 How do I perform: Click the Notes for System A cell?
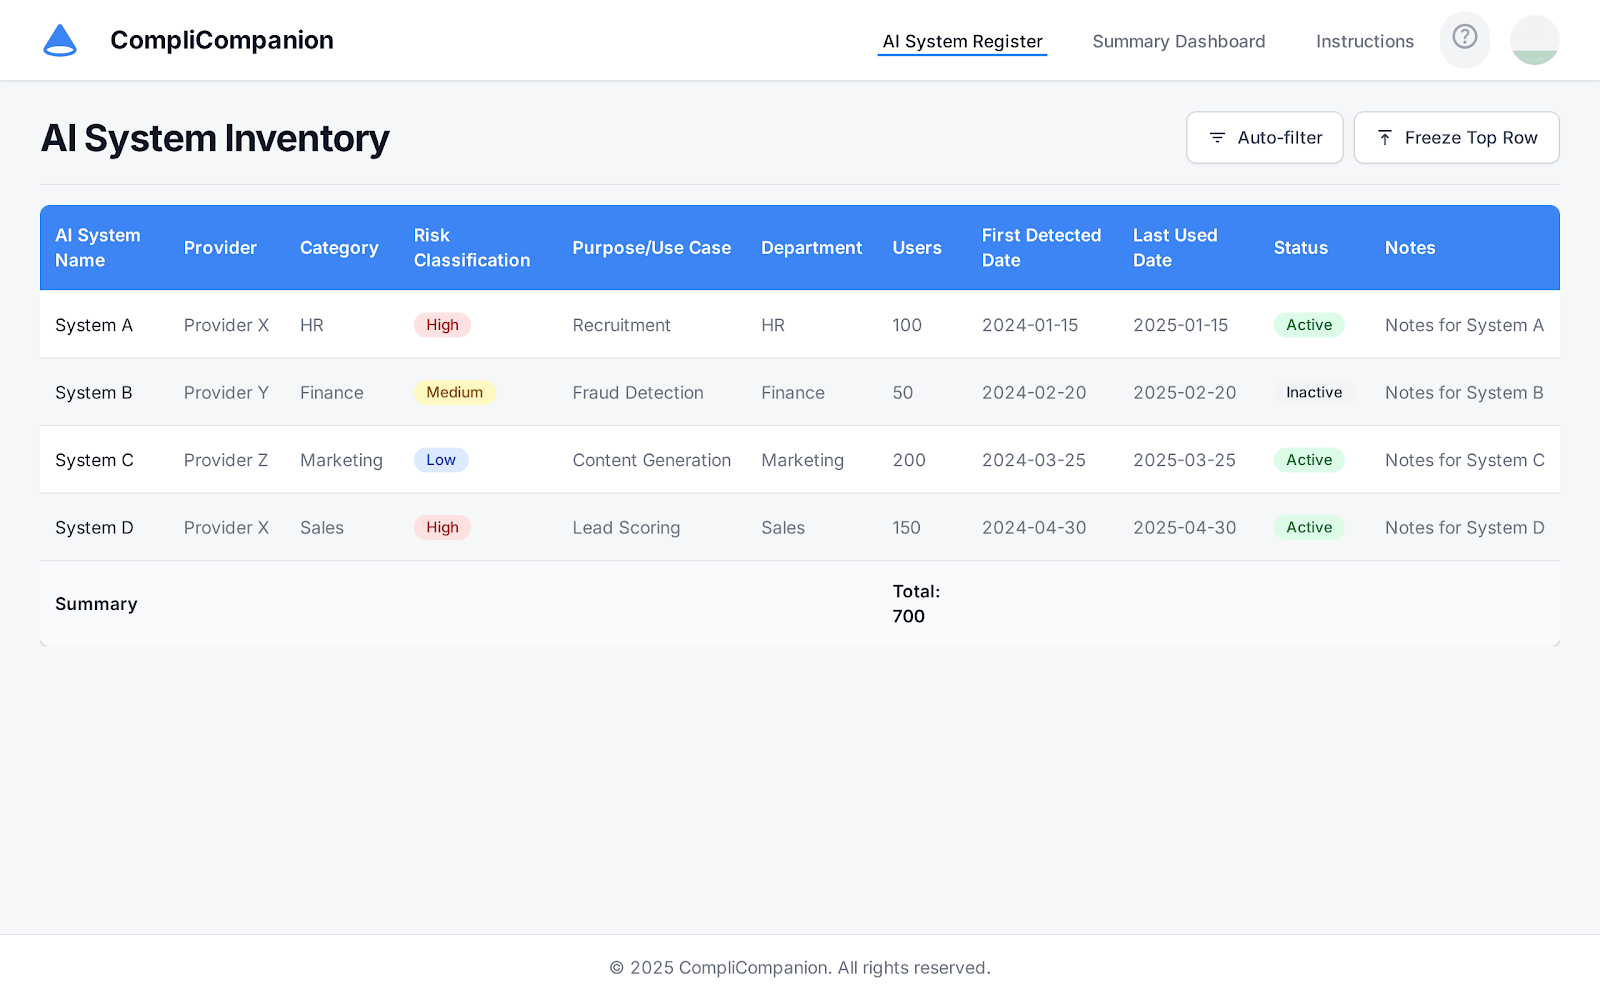[x=1464, y=325]
